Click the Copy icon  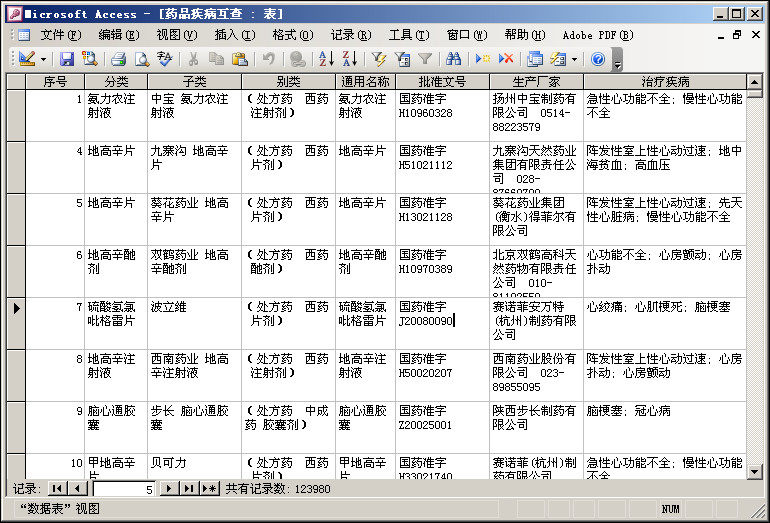(216, 59)
